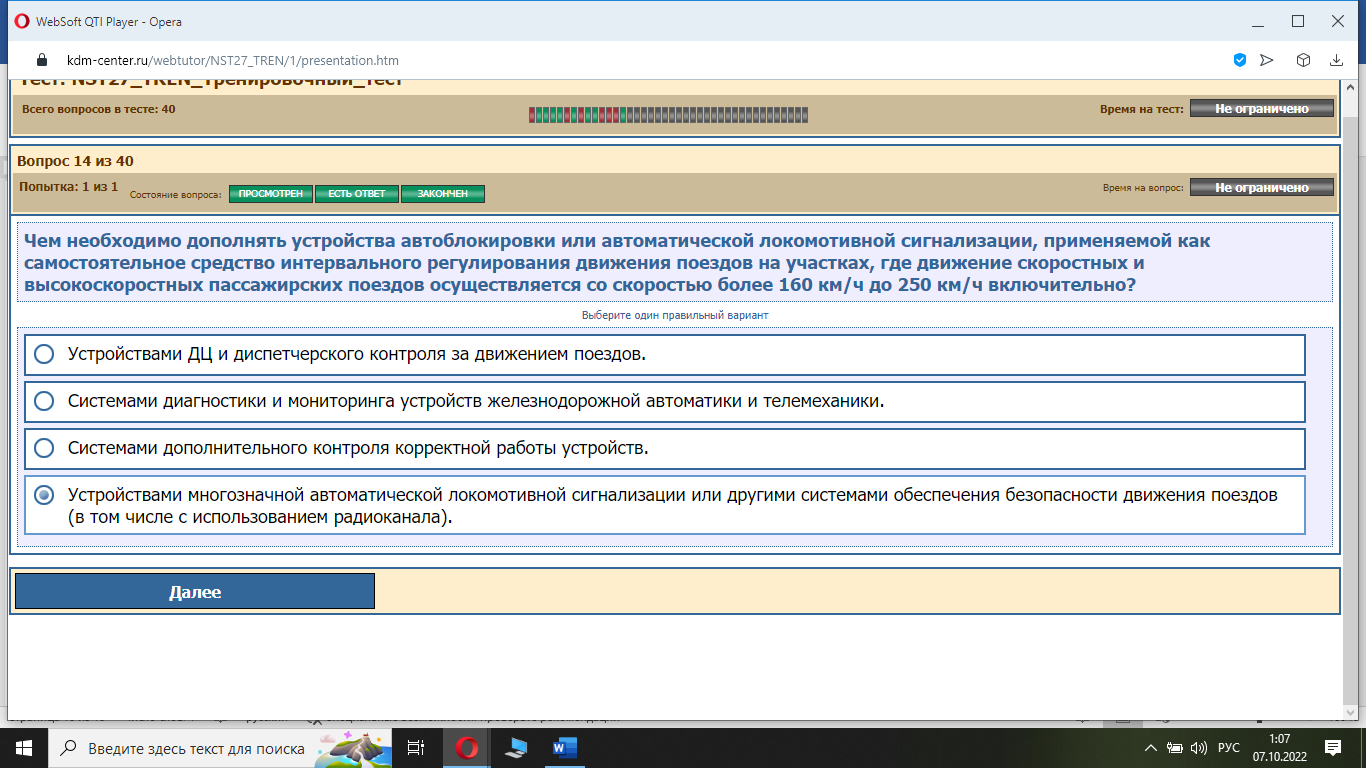Image resolution: width=1366 pixels, height=768 pixels.
Task: Click the question progress bar strip
Action: click(668, 115)
